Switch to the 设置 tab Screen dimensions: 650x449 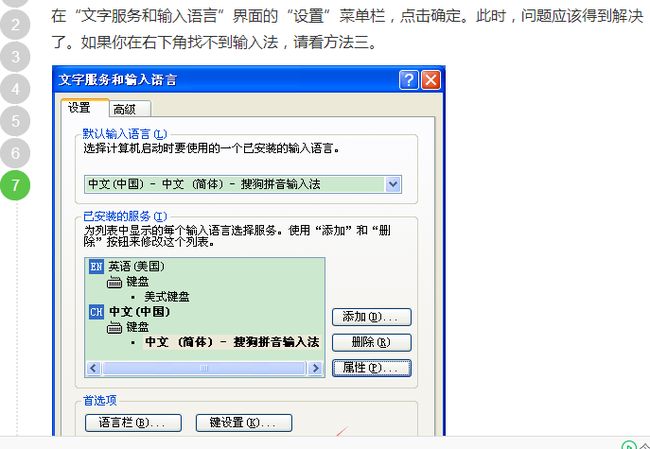[x=85, y=108]
